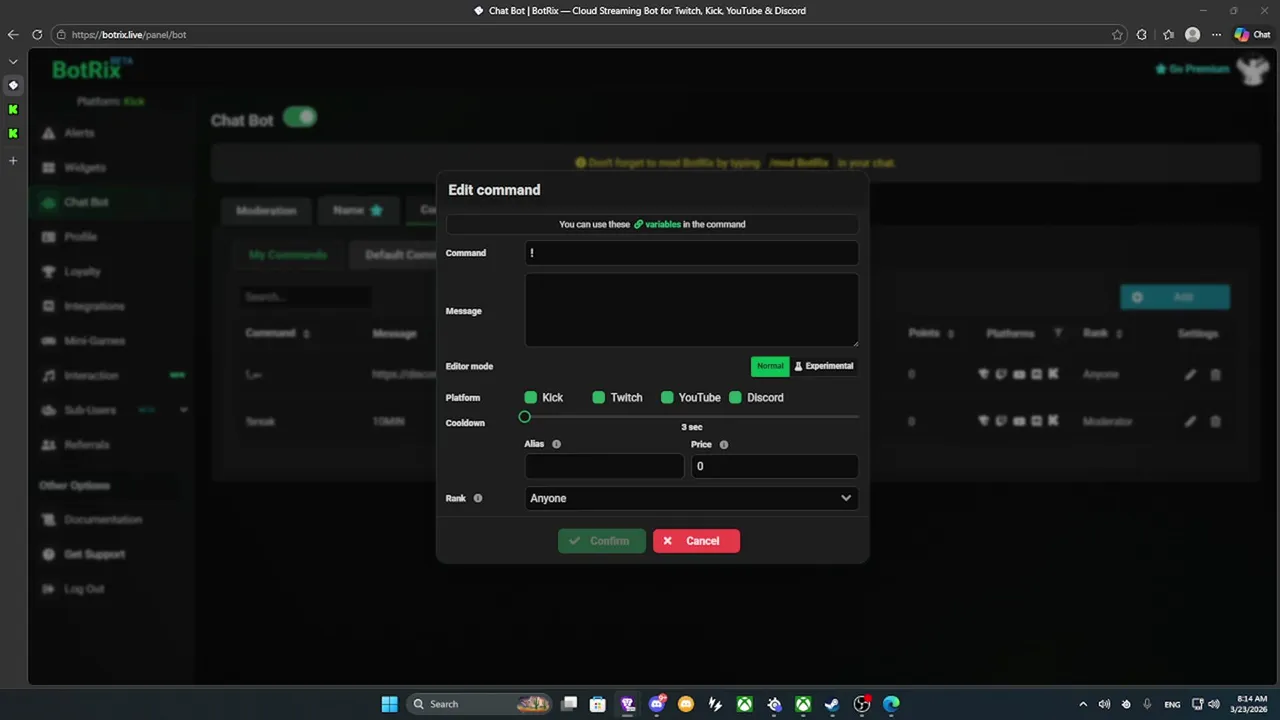
Task: Open the variables link
Action: tap(657, 224)
